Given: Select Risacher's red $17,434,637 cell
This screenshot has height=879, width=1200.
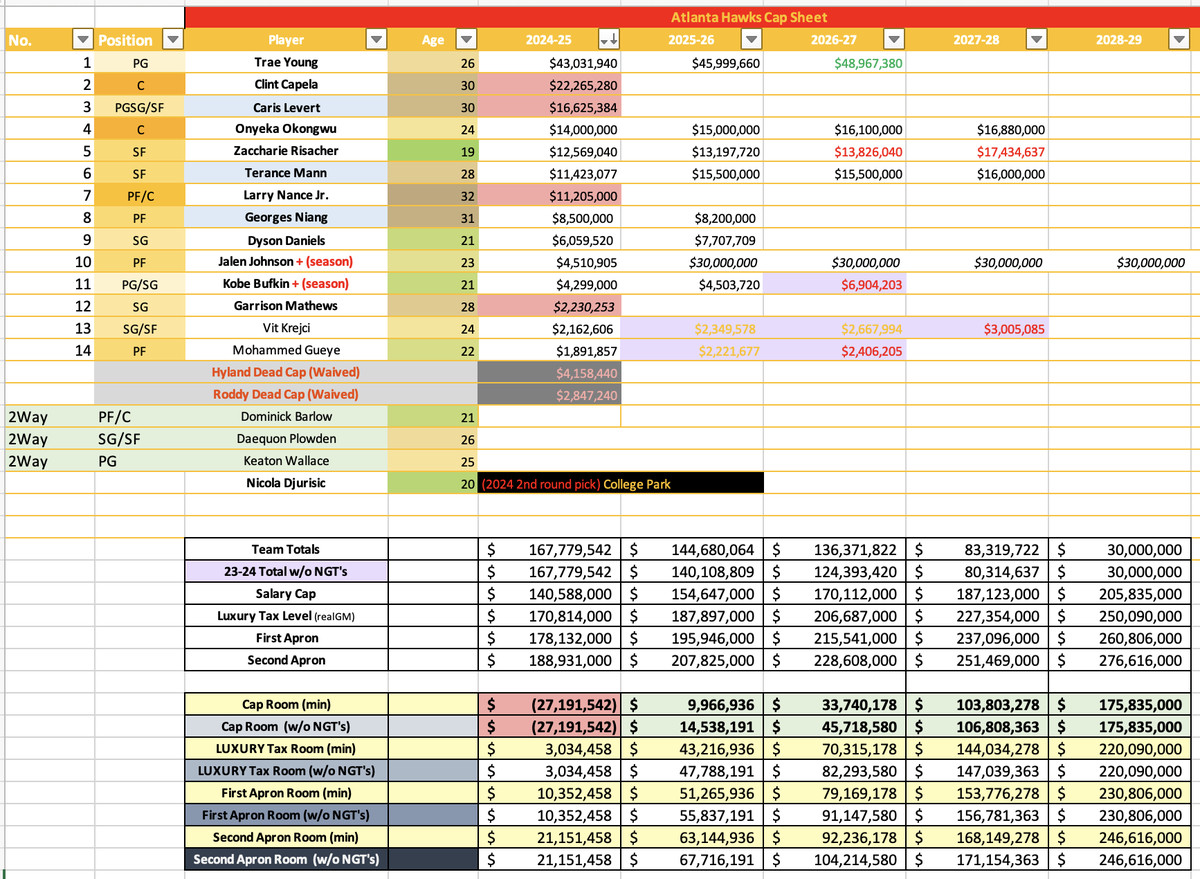Looking at the screenshot, I should (978, 151).
